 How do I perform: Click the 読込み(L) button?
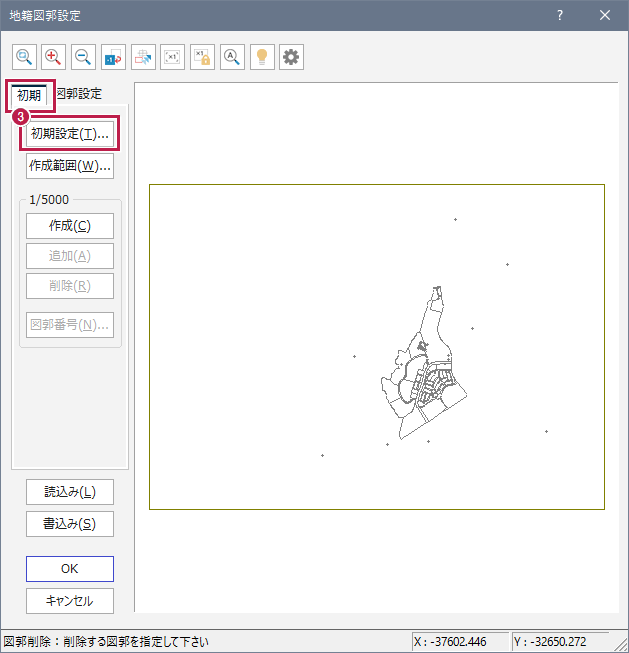70,492
